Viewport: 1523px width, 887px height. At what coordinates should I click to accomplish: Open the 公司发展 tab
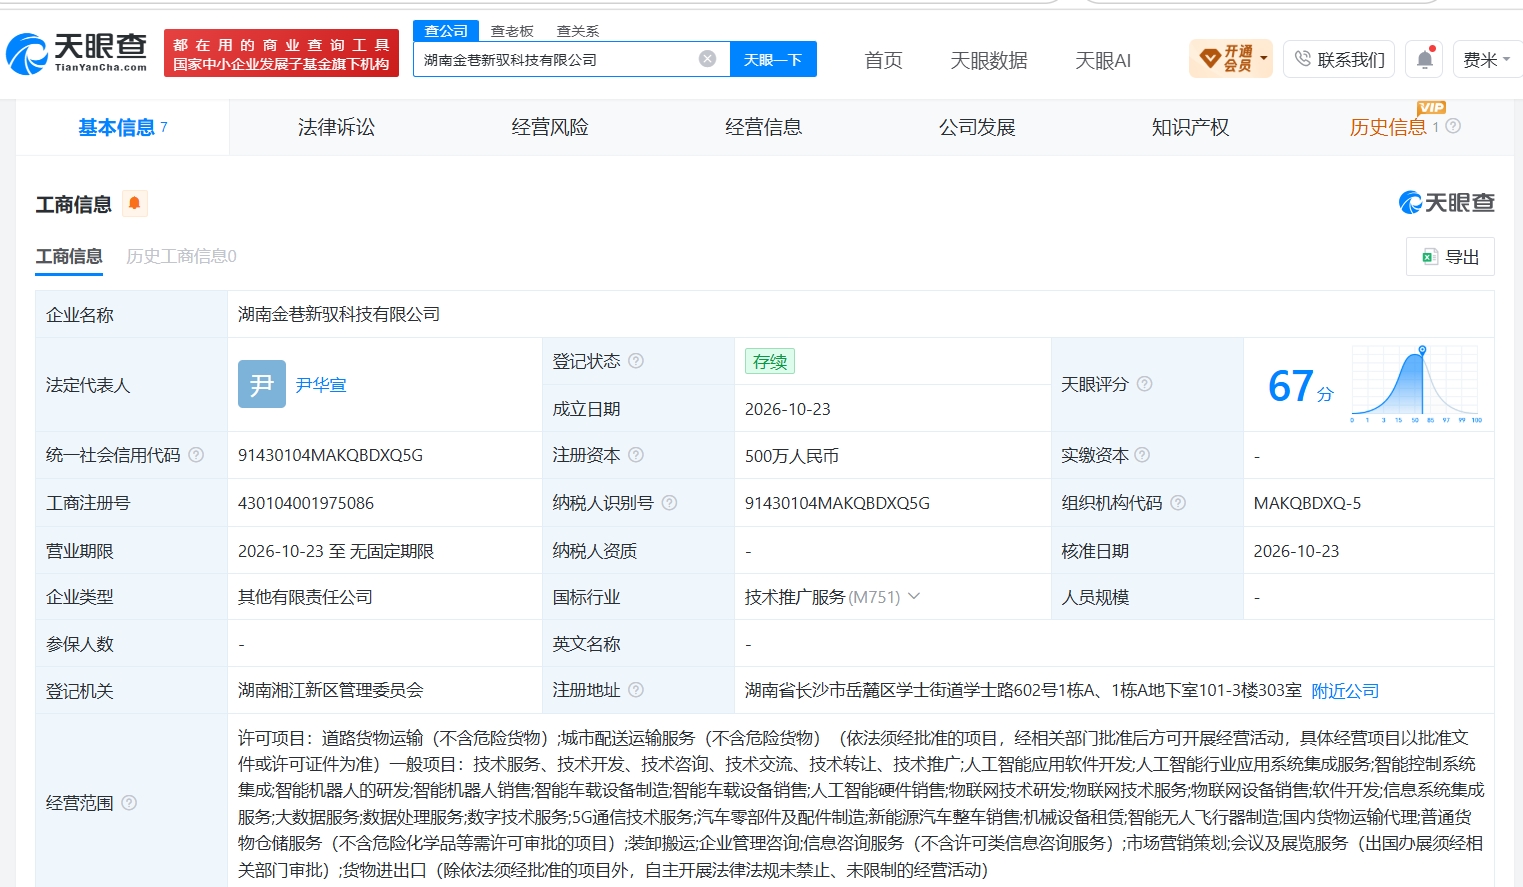pyautogui.click(x=977, y=127)
